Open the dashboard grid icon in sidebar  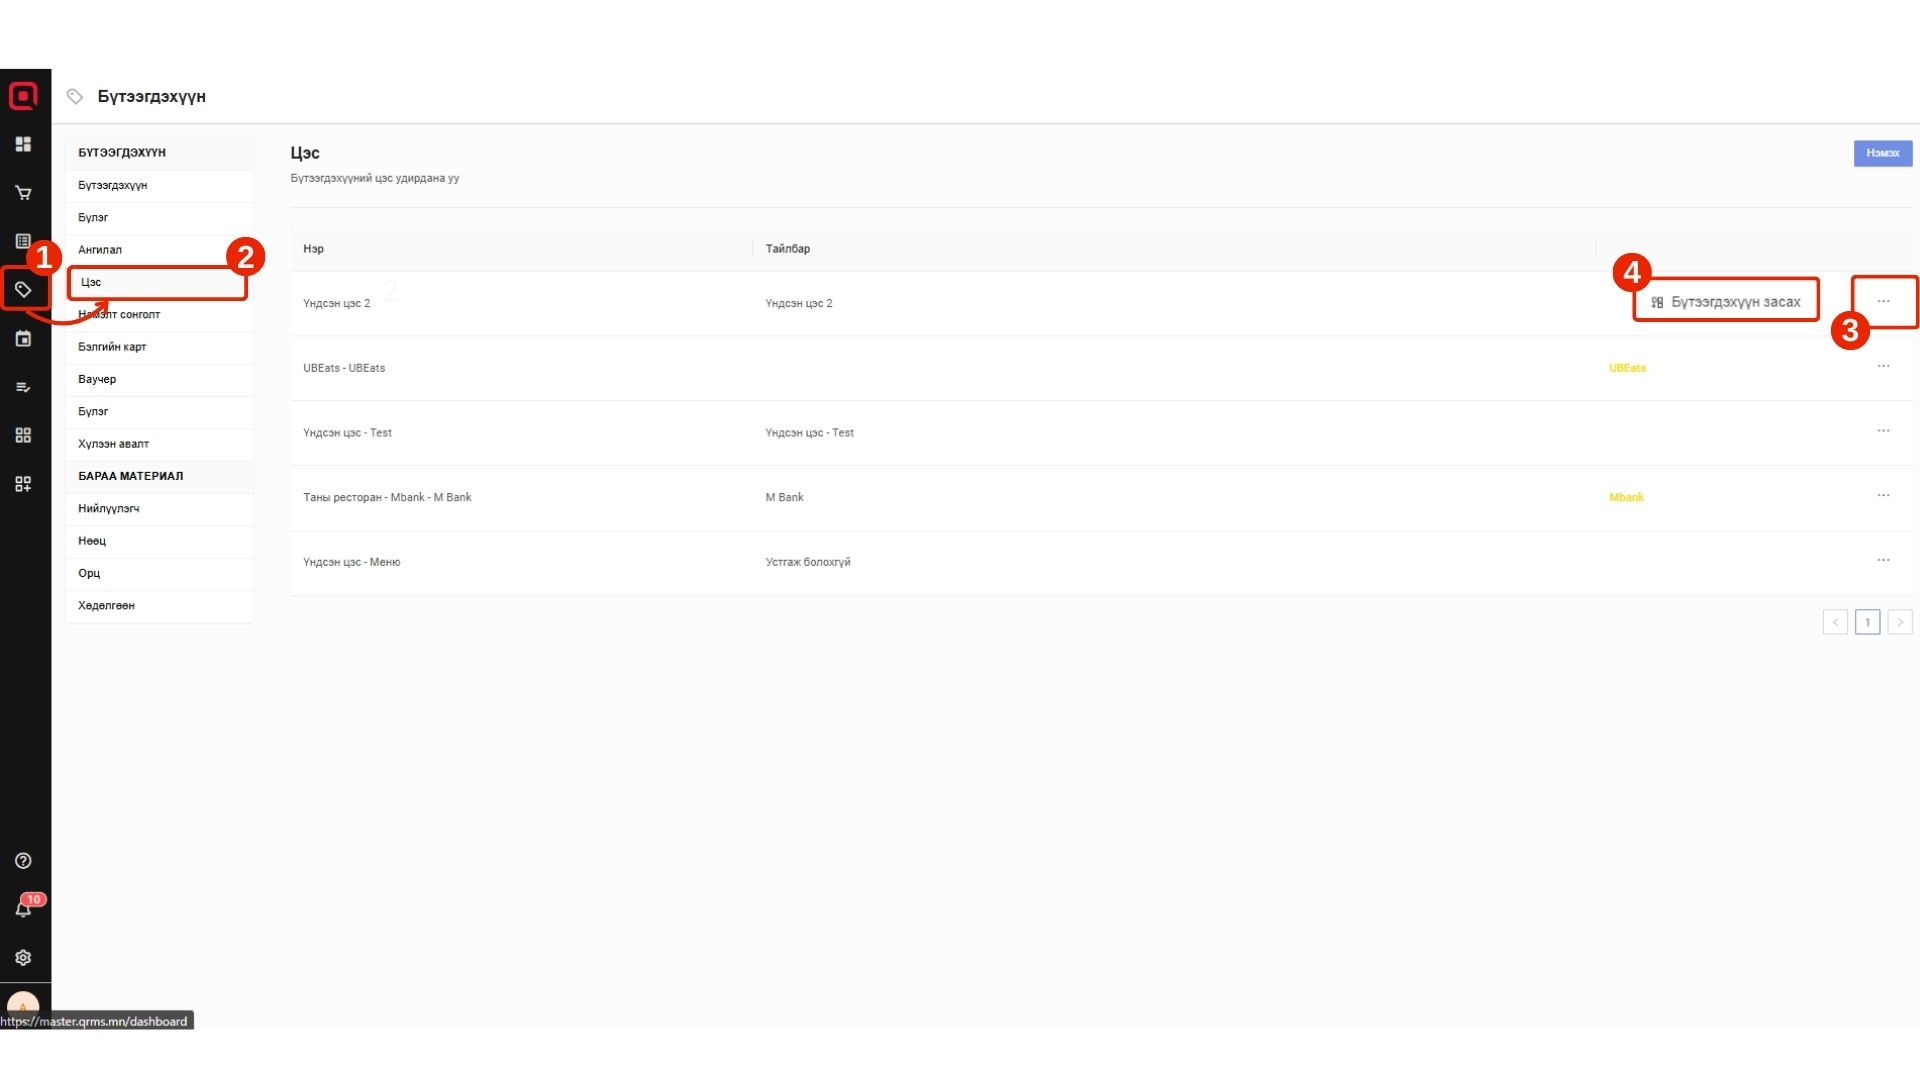pos(23,144)
